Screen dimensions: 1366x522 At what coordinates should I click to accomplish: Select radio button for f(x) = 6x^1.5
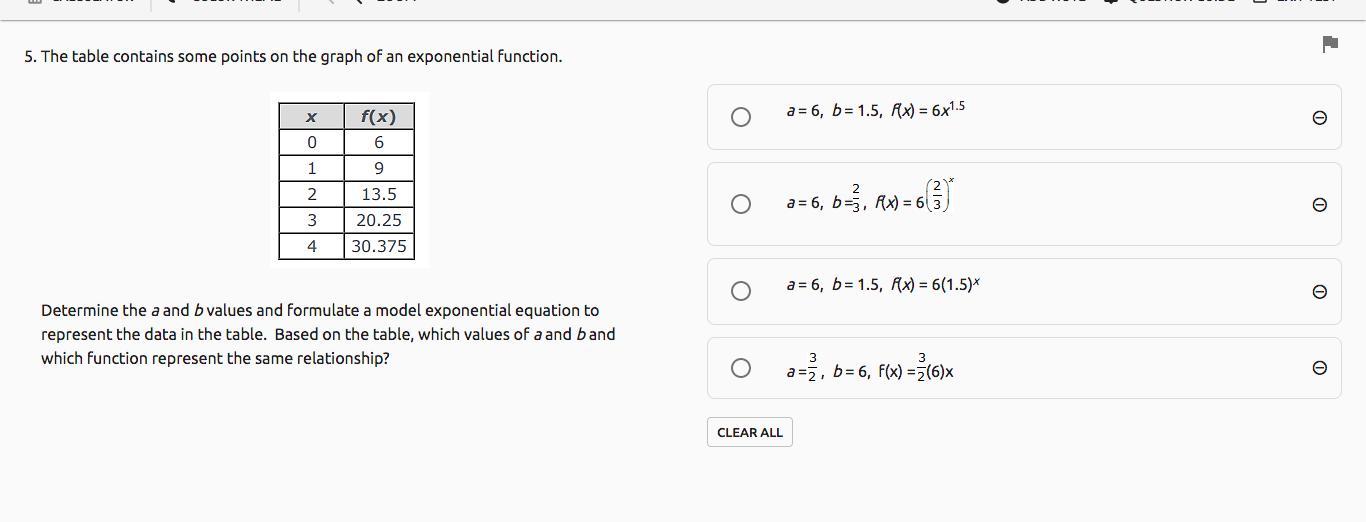(x=741, y=117)
